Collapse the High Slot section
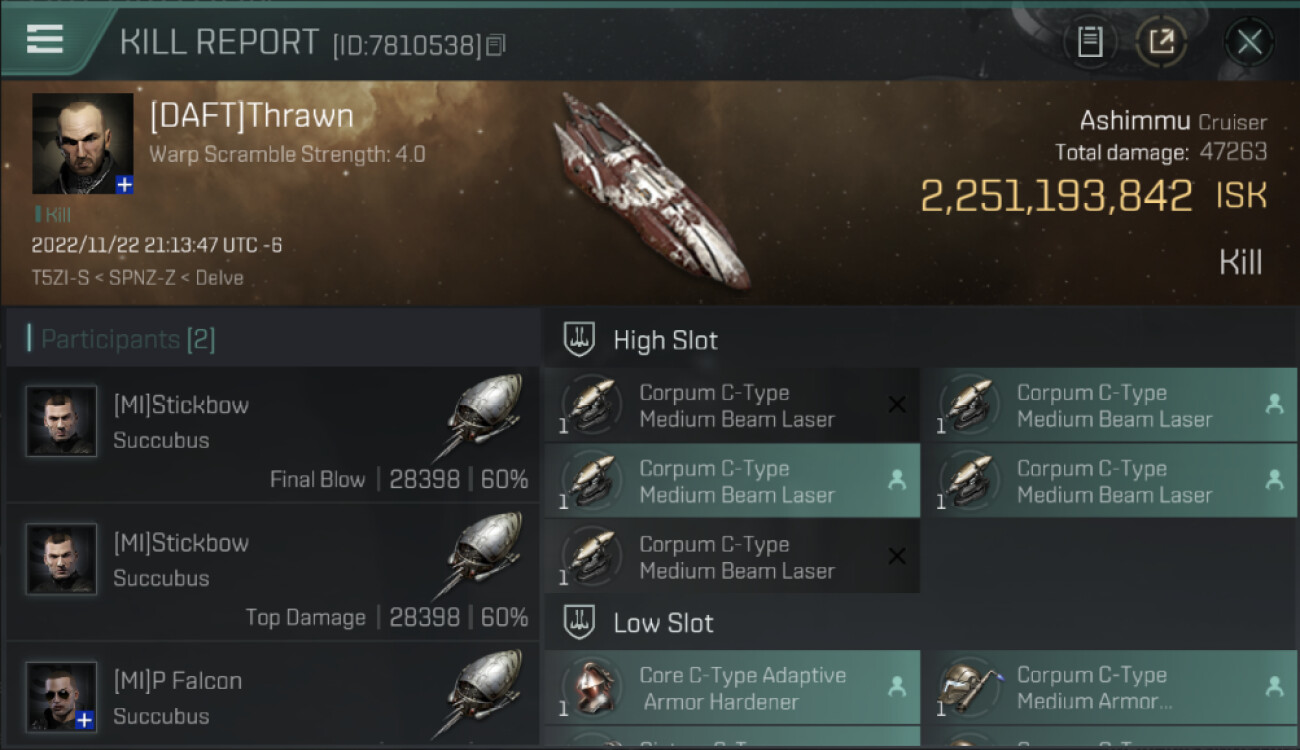This screenshot has height=750, width=1300. pos(579,339)
